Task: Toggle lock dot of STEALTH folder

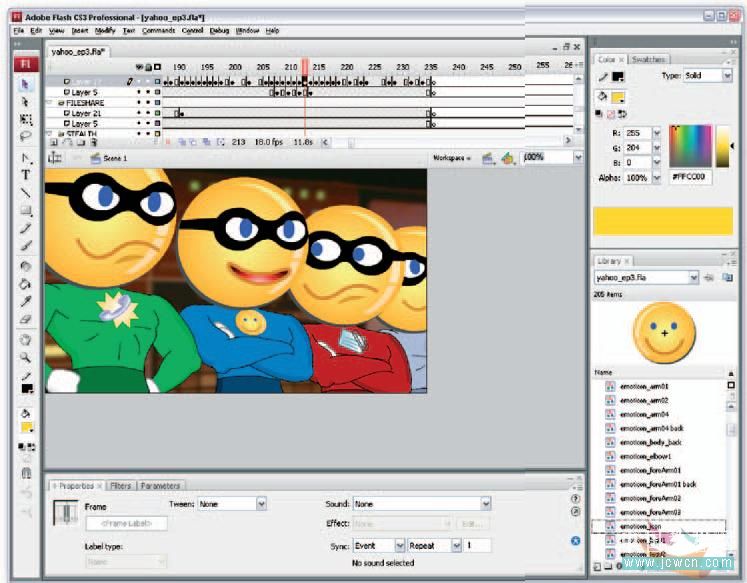Action: (x=148, y=134)
